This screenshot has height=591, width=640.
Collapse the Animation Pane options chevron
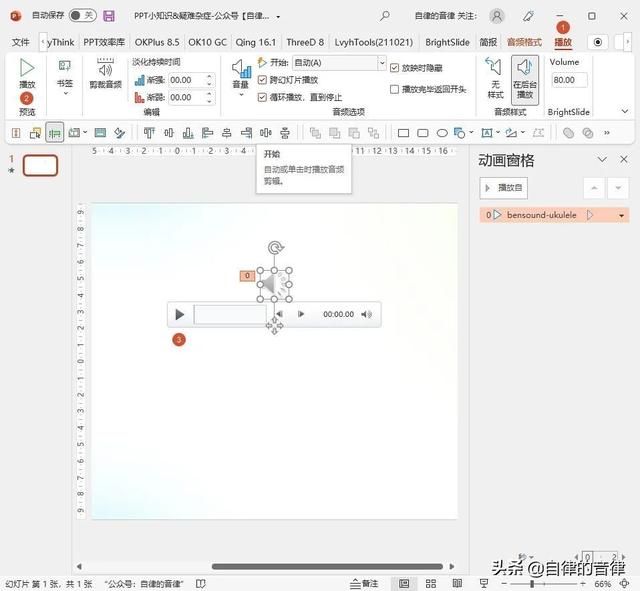[x=602, y=160]
